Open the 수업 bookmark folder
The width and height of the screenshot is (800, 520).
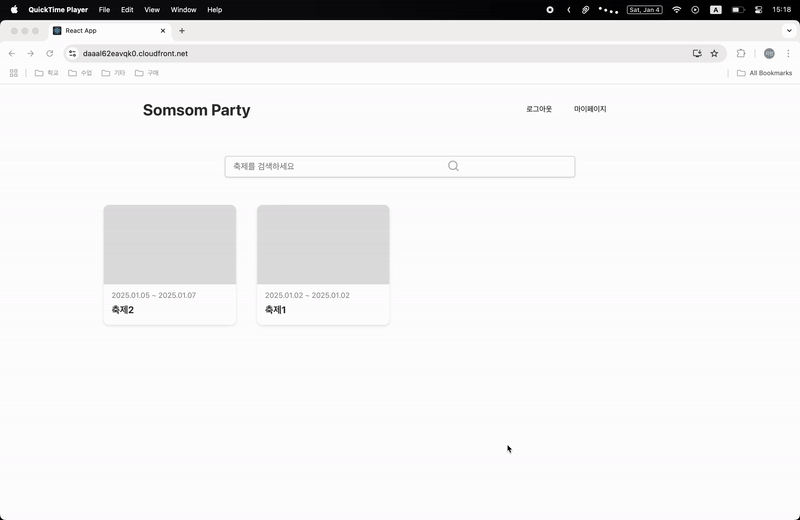tap(80, 73)
